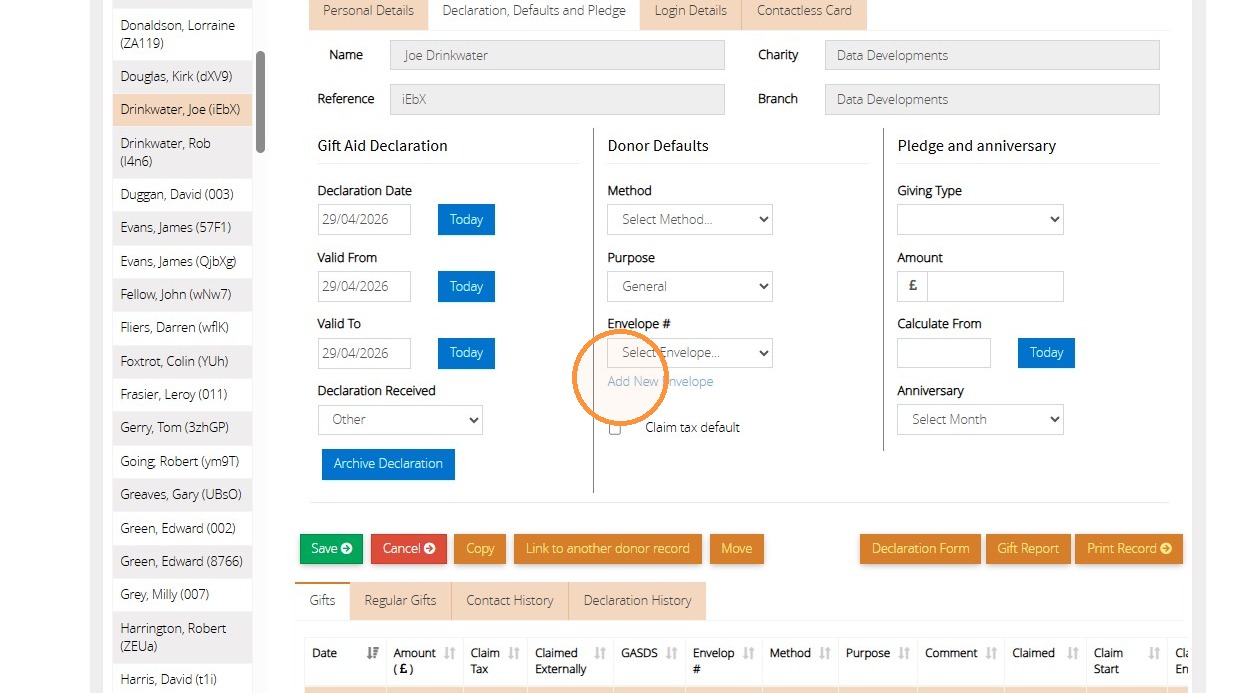Select donor Gerry, Tom (3zhGP)
Image resolution: width=1239 pixels, height=693 pixels.
click(x=182, y=428)
